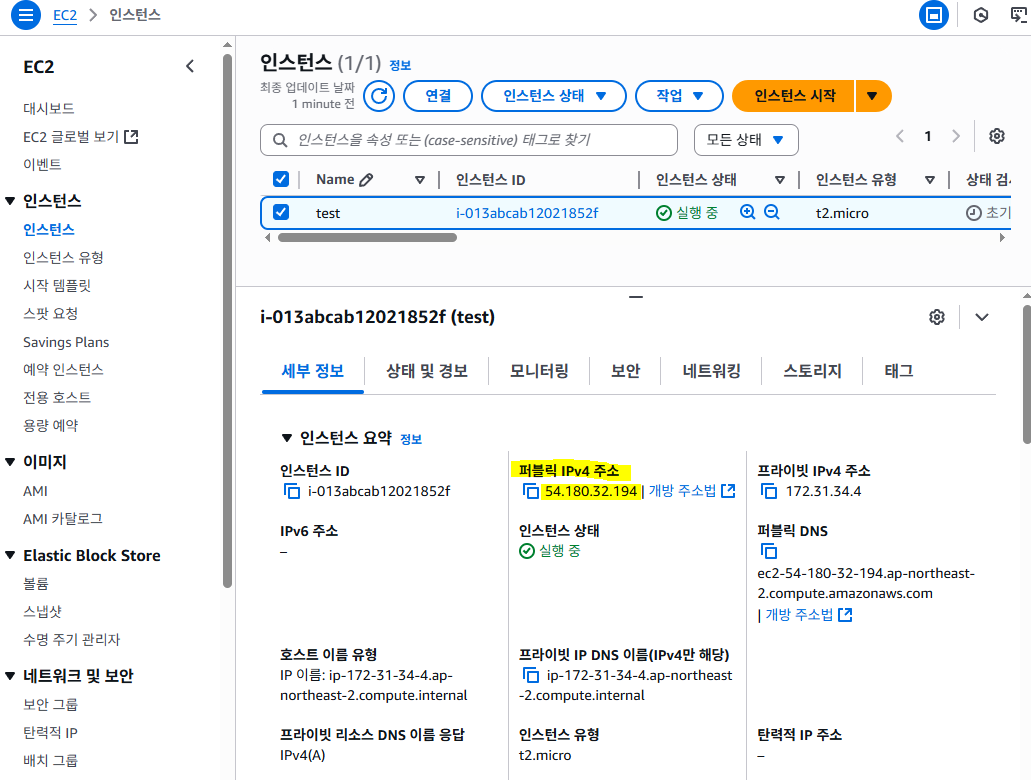
Task: Sort by Name column arrow
Action: [x=420, y=180]
